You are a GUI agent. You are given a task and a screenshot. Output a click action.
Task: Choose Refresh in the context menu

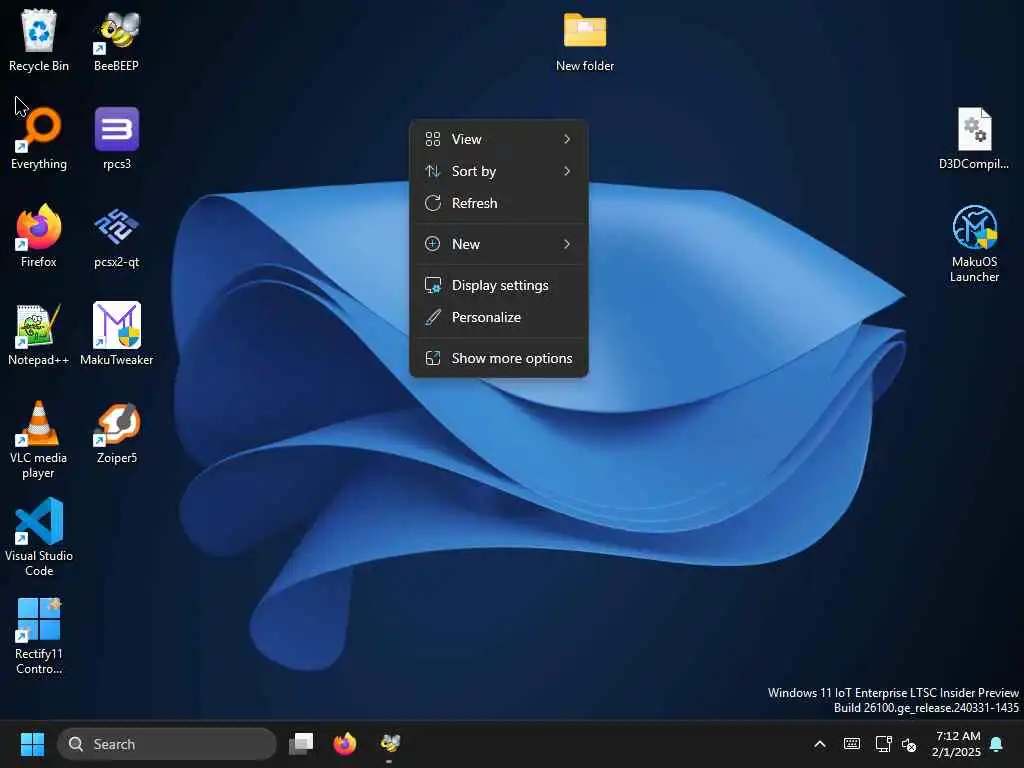pyautogui.click(x=499, y=203)
